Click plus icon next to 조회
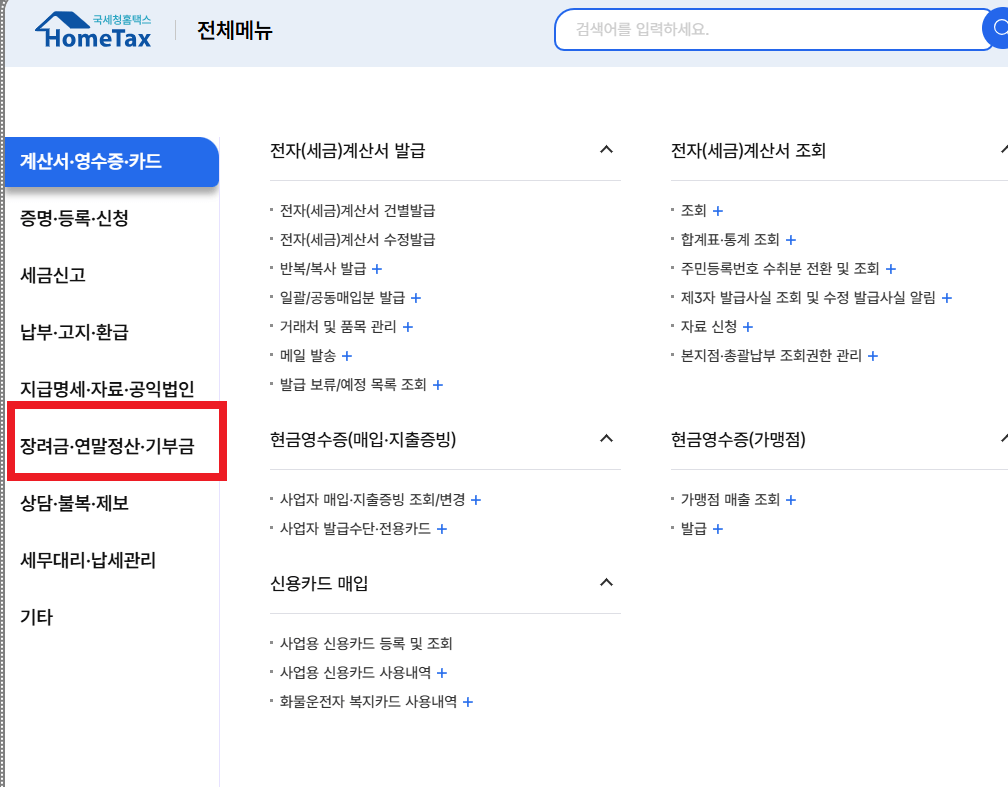1008x787 pixels. tap(718, 210)
